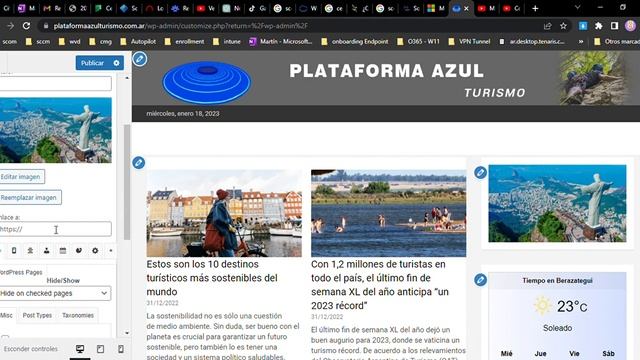Click the site padlock icon
The height and width of the screenshot is (360, 640).
(x=46, y=26)
